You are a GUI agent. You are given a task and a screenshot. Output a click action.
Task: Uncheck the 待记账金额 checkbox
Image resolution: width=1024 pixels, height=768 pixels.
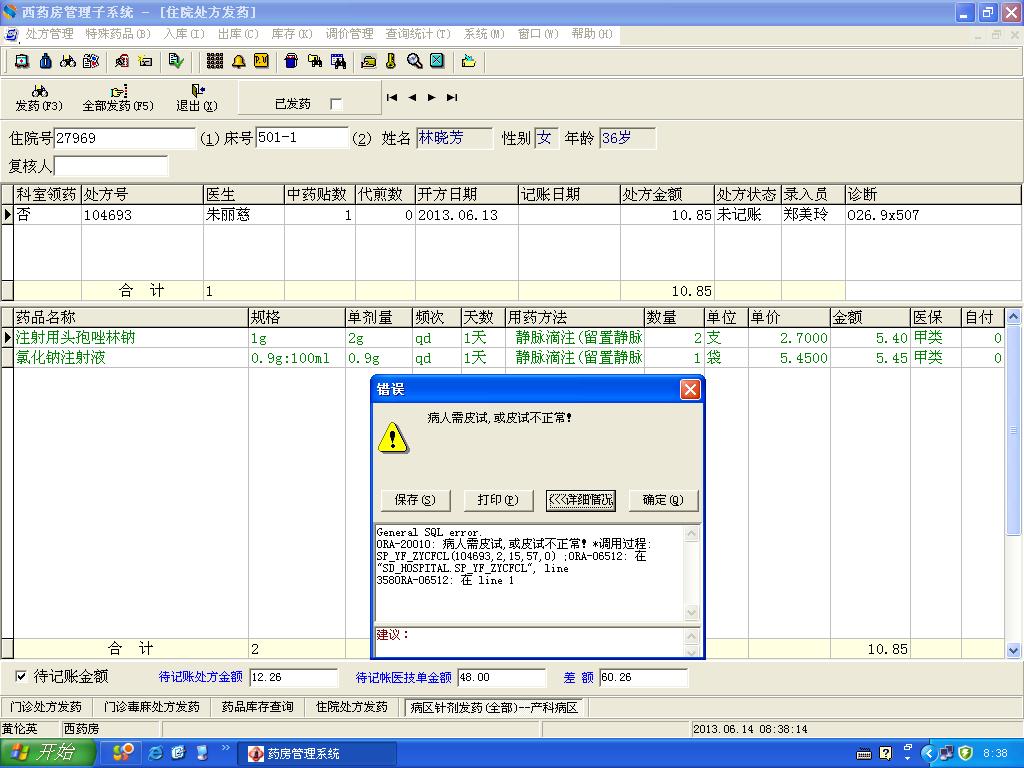point(21,676)
